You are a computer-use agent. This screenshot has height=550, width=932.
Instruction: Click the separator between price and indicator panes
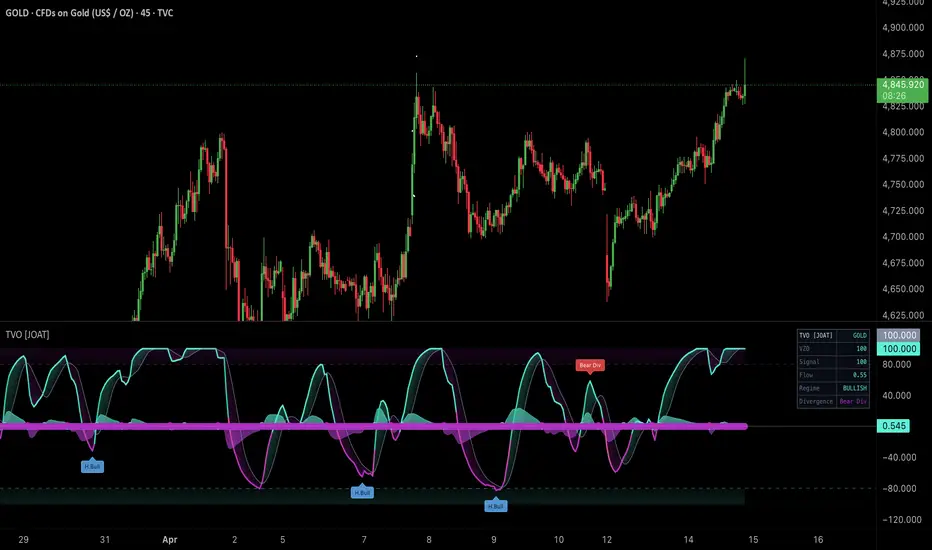(x=437, y=322)
